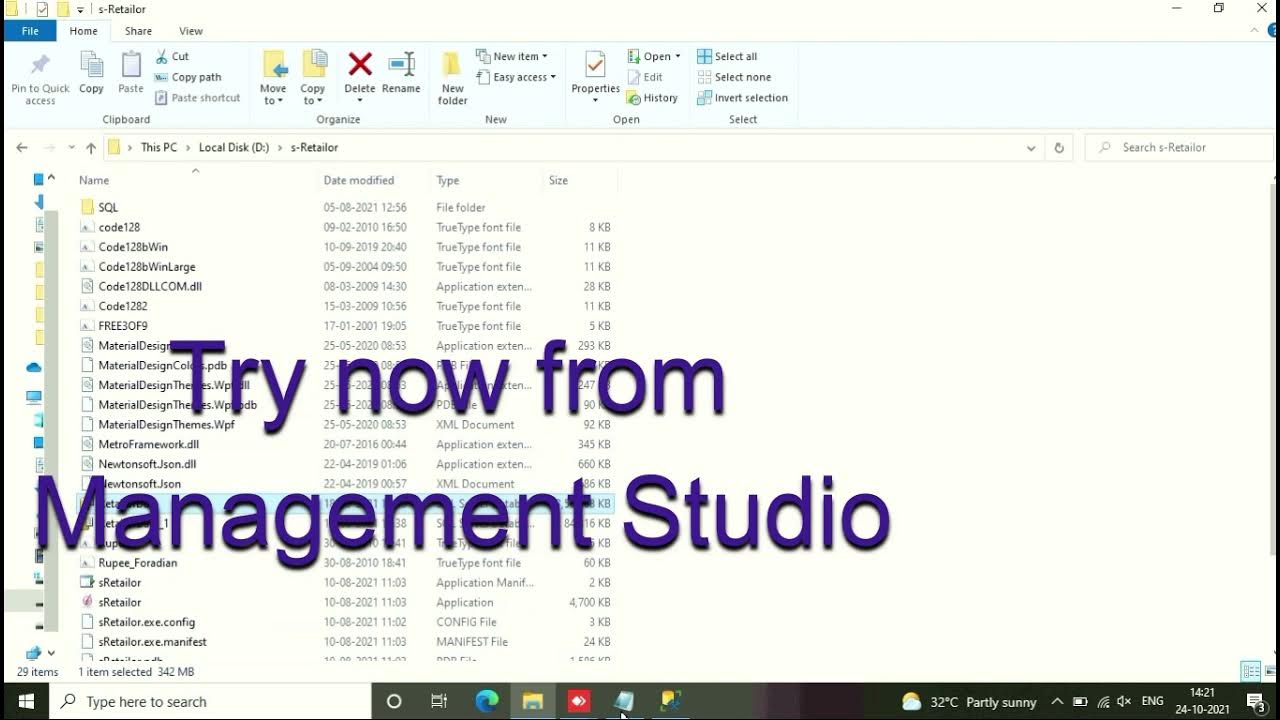Switch to the Home ribbon tab
The width and height of the screenshot is (1280, 720).
(84, 31)
